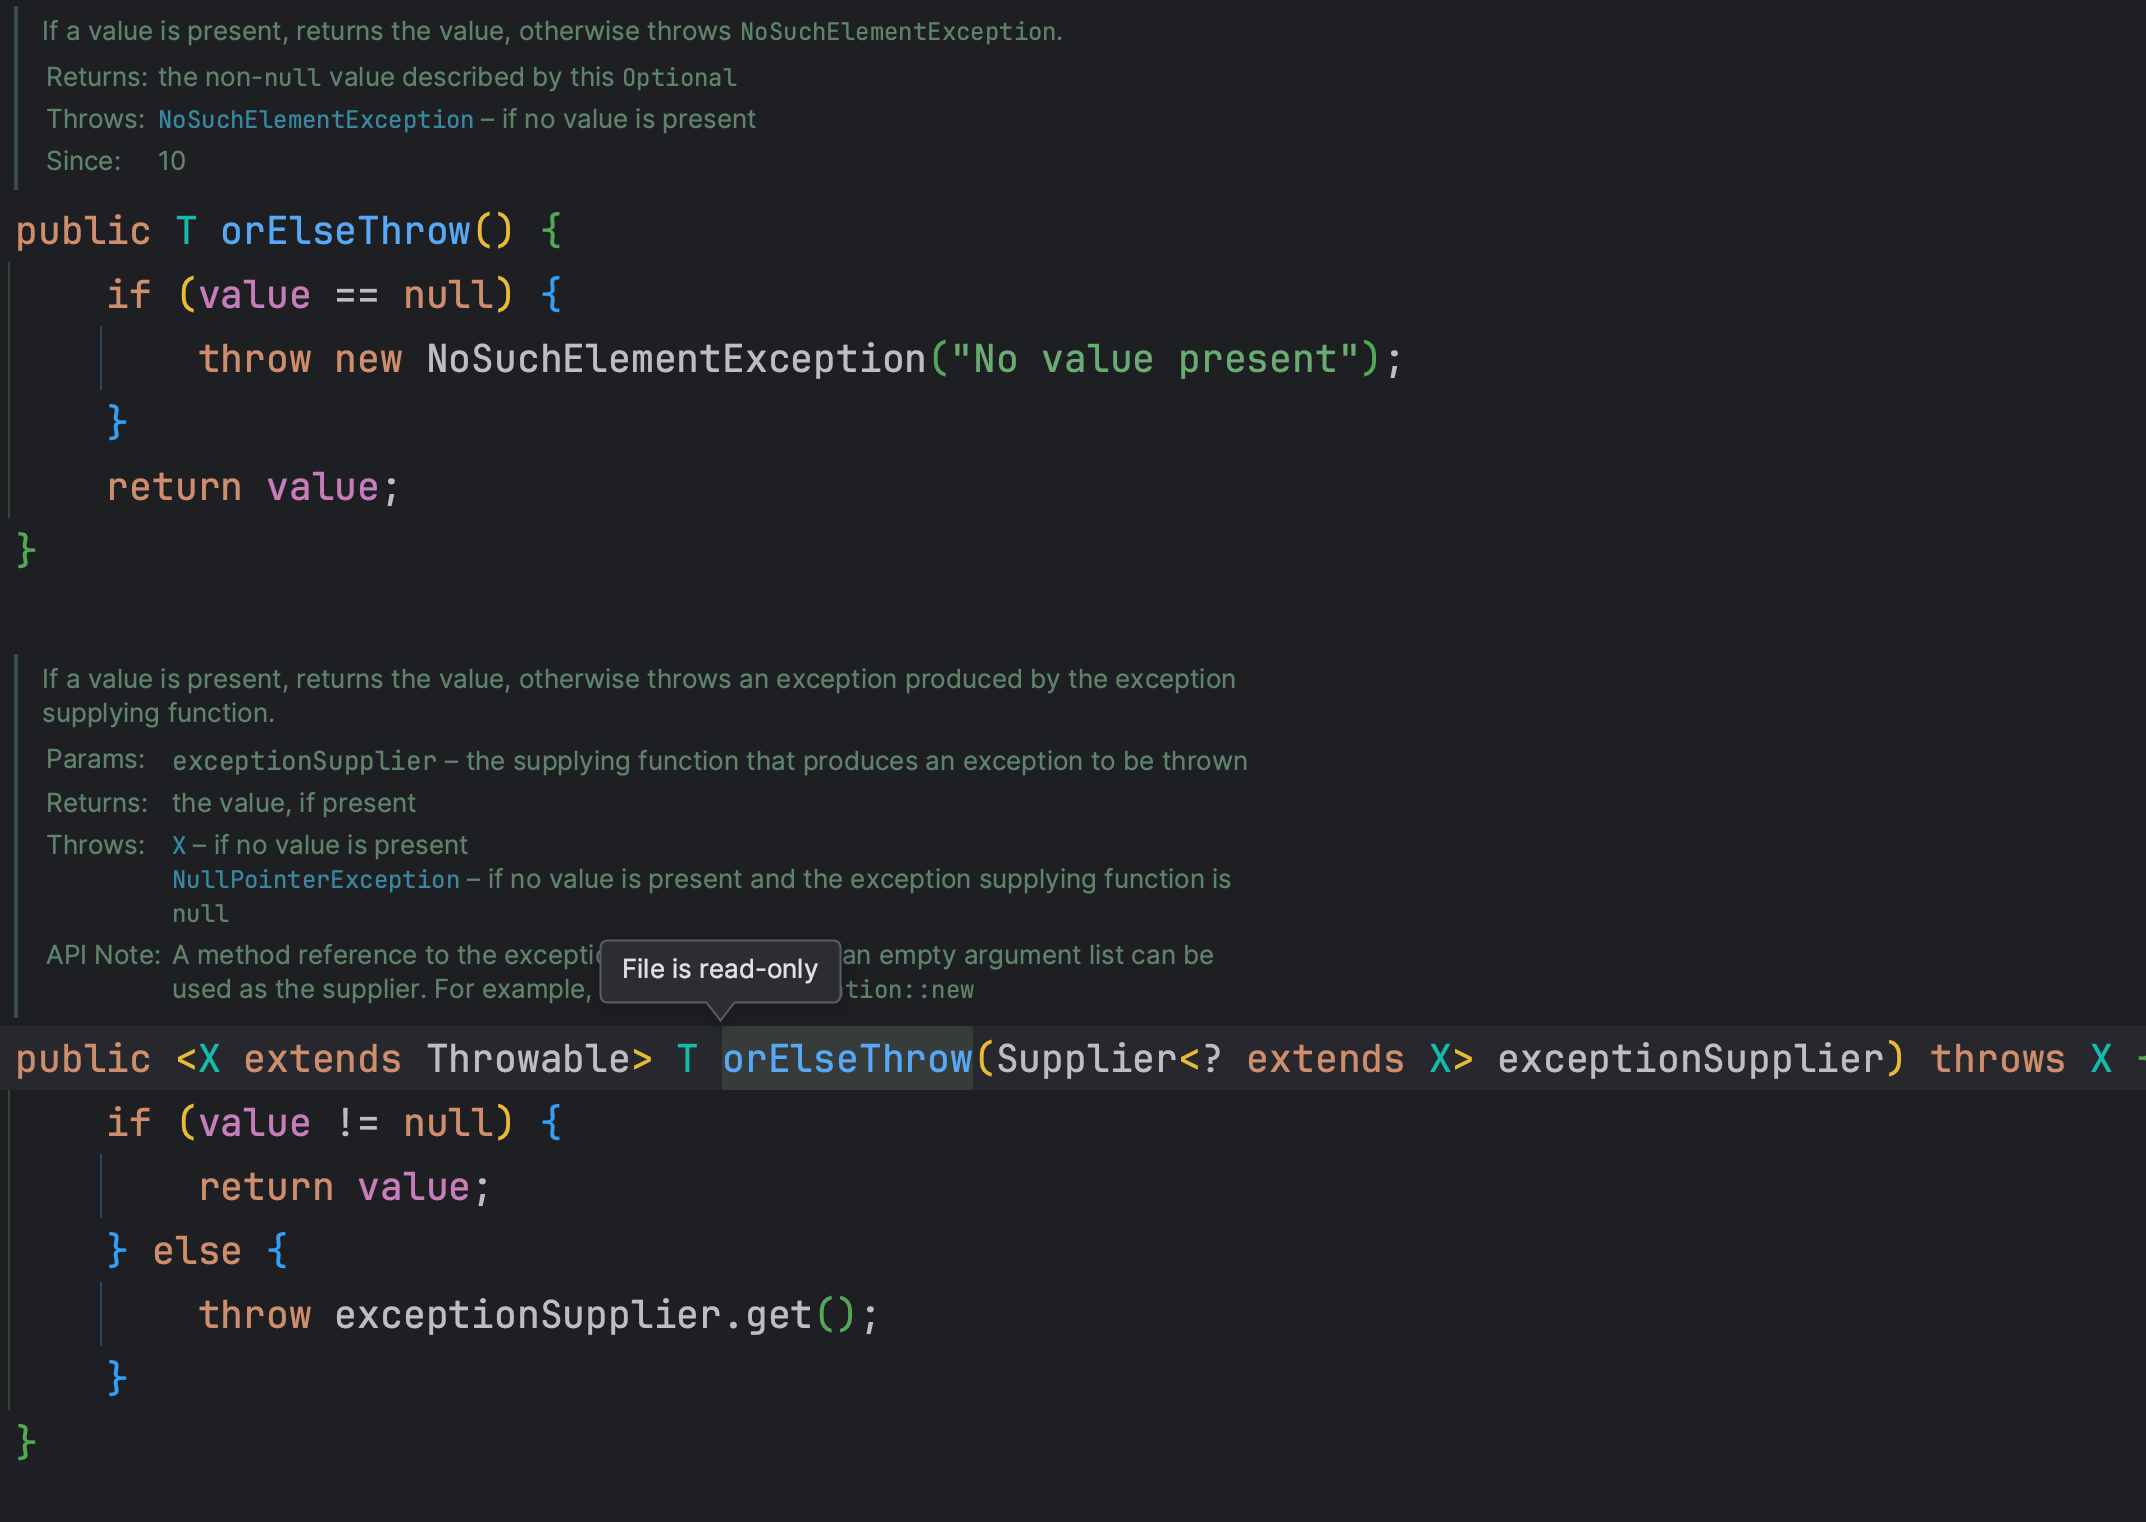Click value in the value == null check
2146x1522 pixels.
pos(254,295)
